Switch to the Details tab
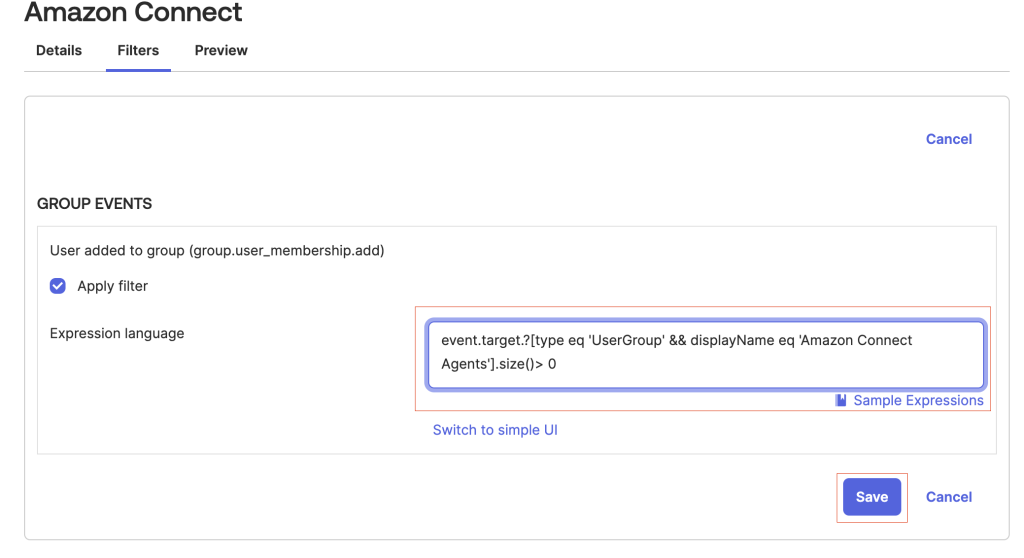This screenshot has height=558, width=1024. [x=59, y=50]
